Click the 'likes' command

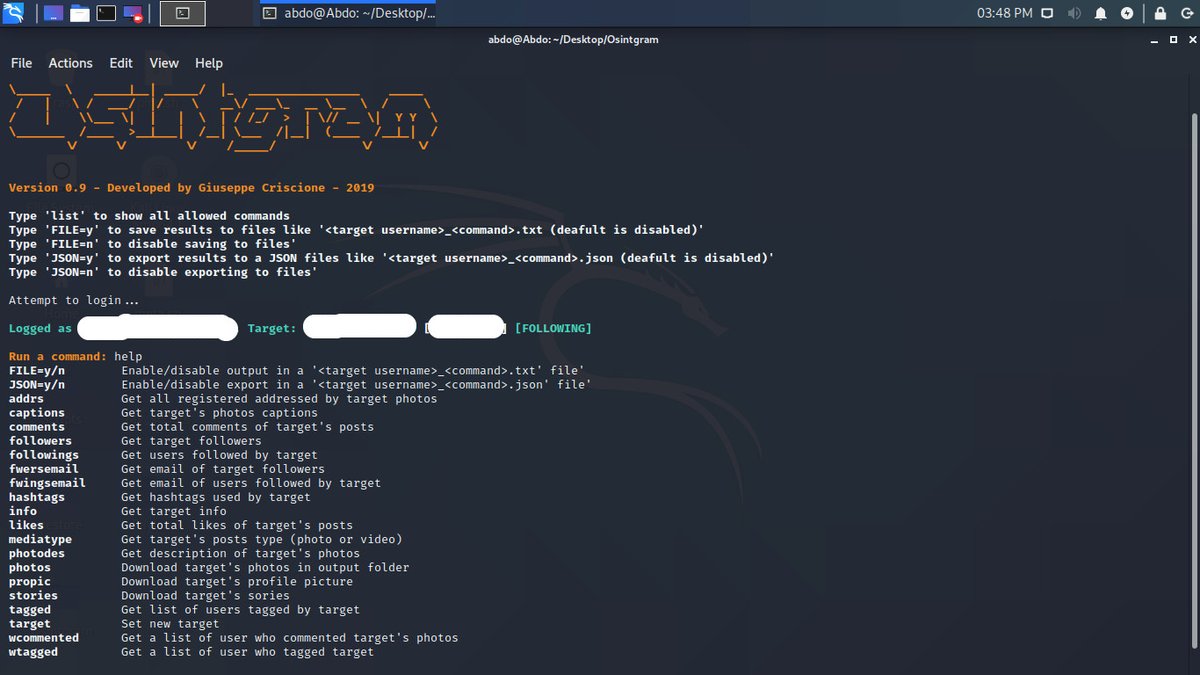pyautogui.click(x=27, y=524)
